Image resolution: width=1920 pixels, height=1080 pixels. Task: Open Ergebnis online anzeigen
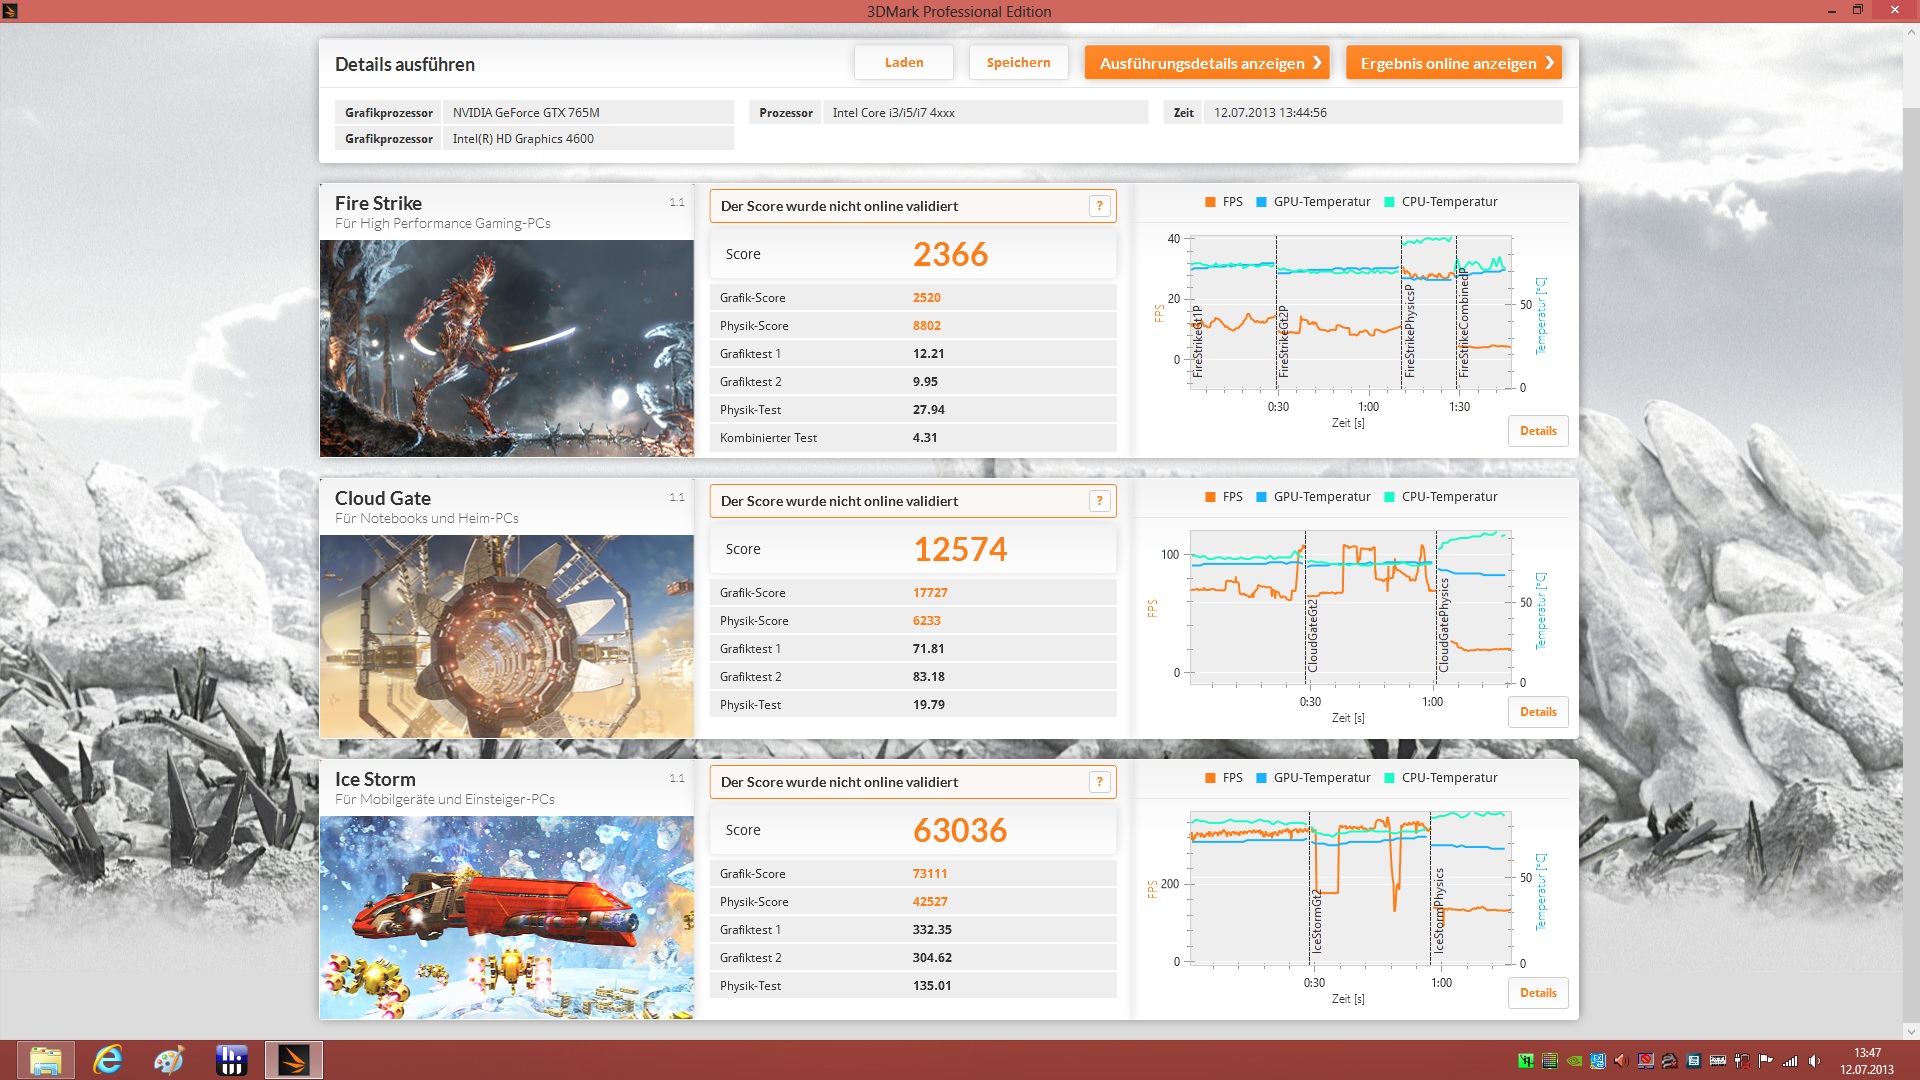(x=1453, y=63)
